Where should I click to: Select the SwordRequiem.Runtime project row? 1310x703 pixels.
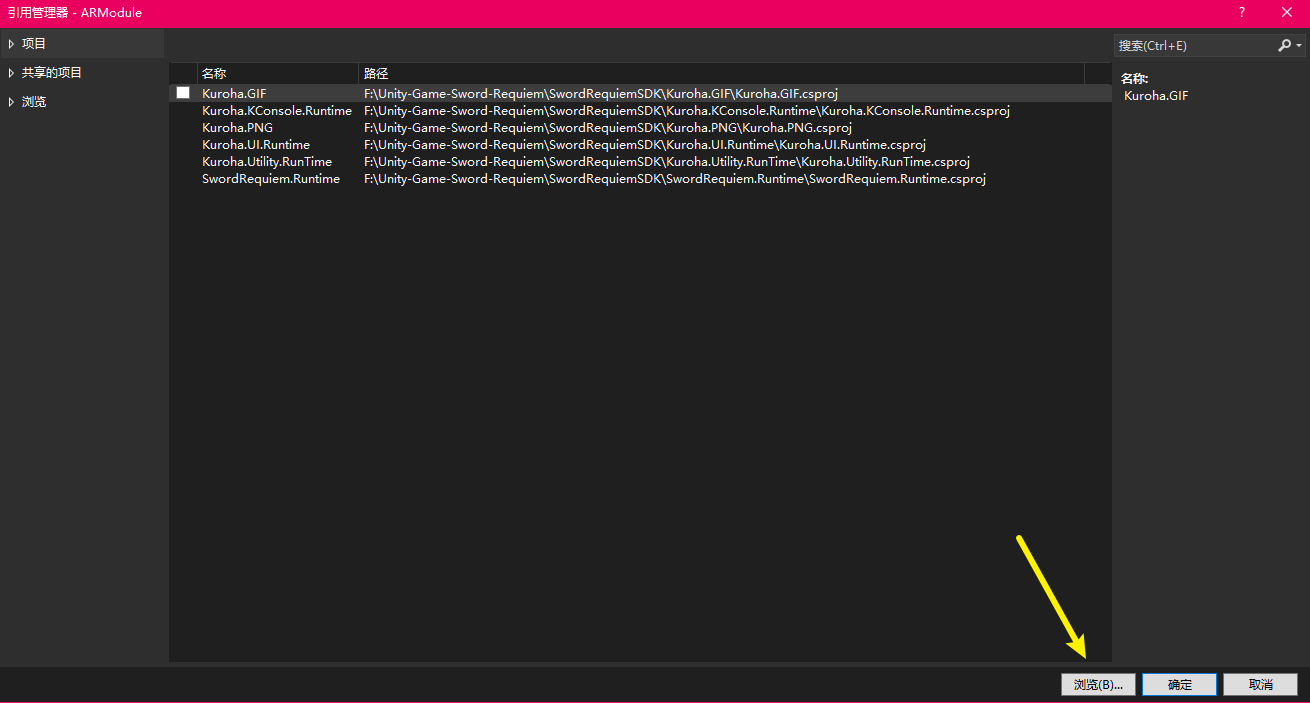[270, 179]
